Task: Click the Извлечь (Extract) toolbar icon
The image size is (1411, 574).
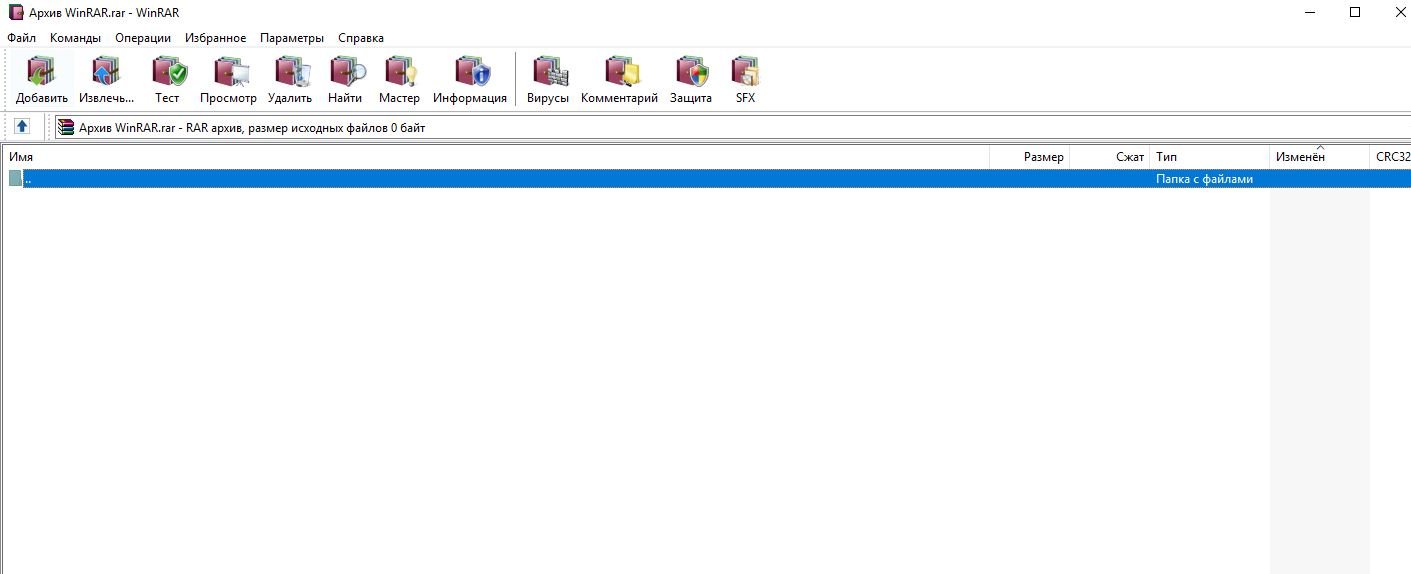Action: [106, 80]
